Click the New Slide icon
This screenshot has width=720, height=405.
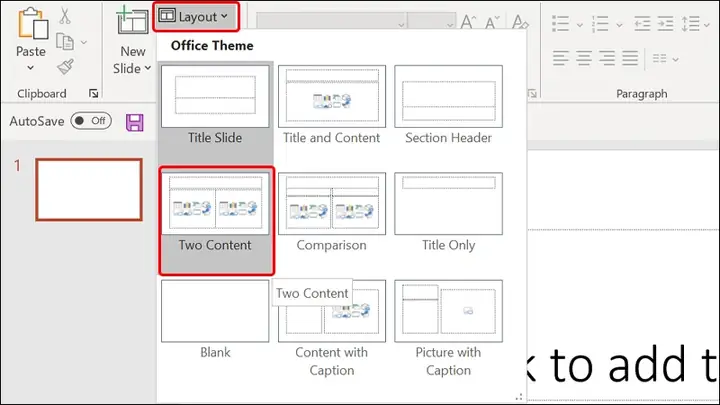click(x=132, y=21)
